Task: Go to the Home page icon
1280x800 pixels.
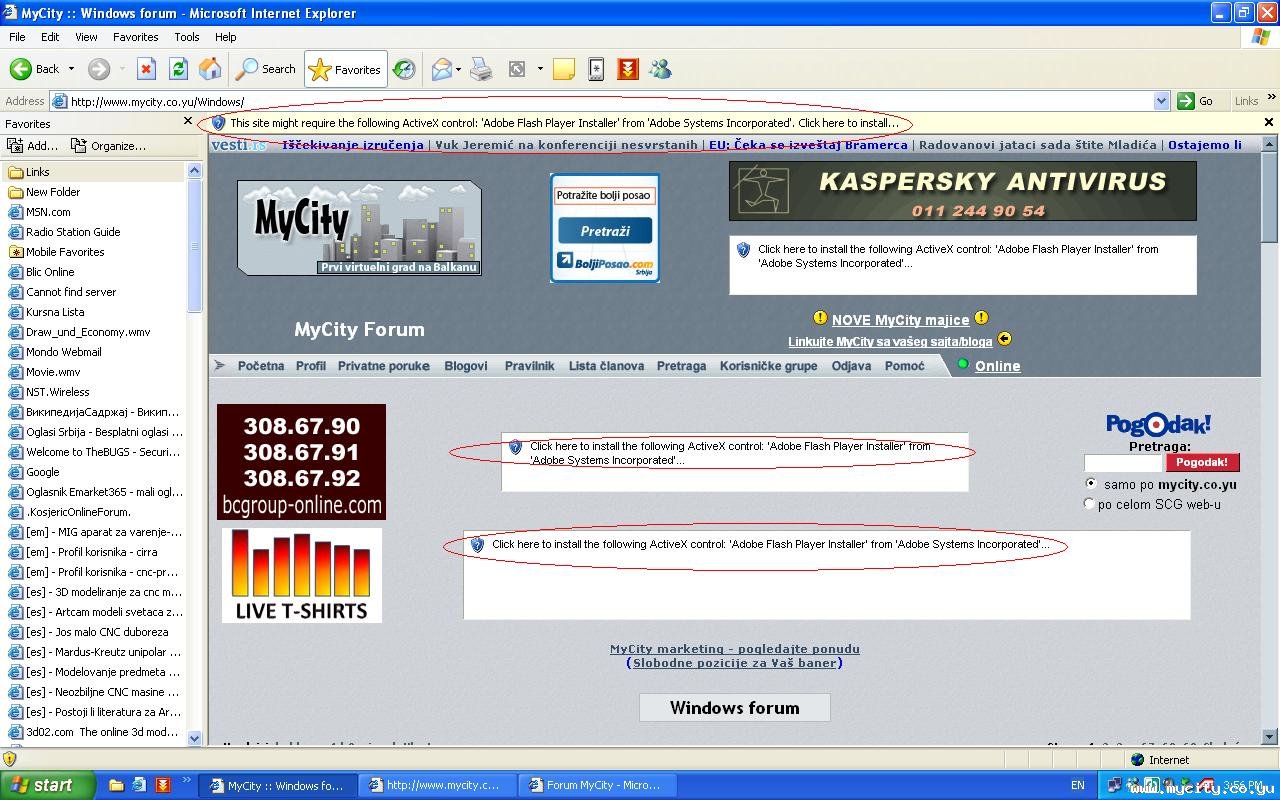Action: point(210,69)
